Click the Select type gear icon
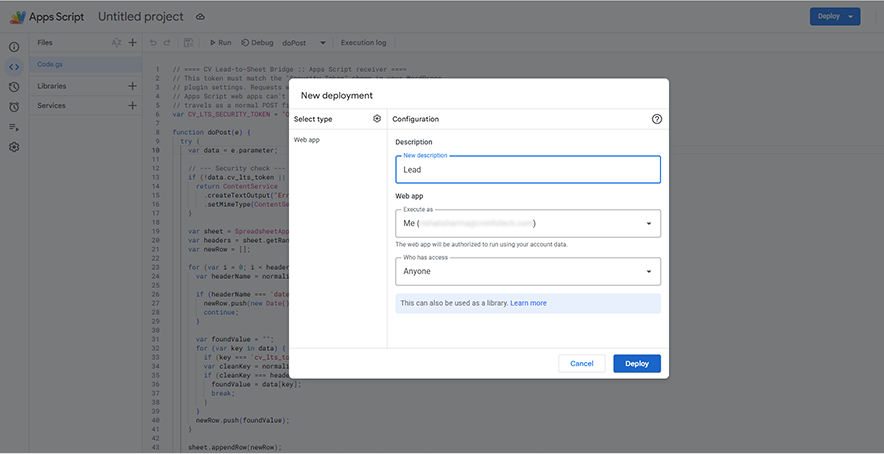Image resolution: width=884 pixels, height=454 pixels. (x=377, y=118)
